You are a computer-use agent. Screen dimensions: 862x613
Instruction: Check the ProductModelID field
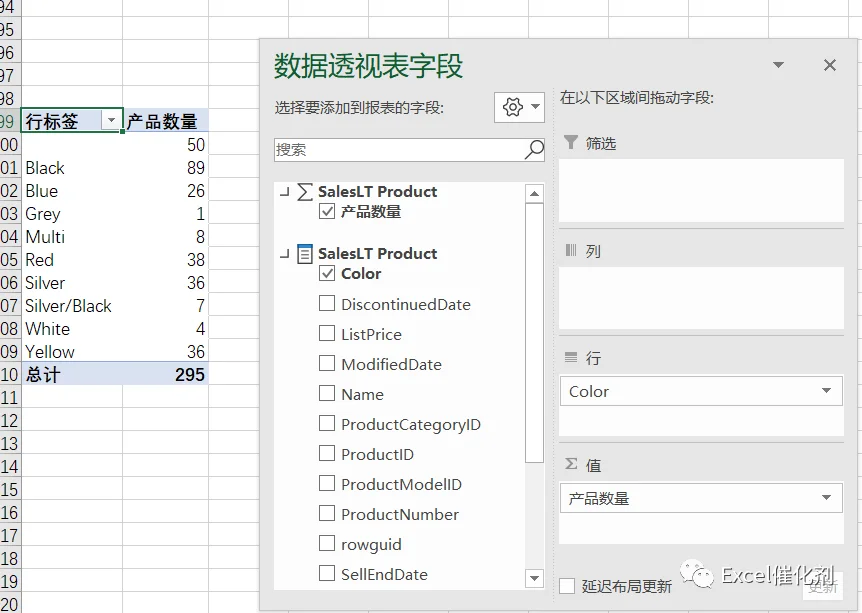pyautogui.click(x=327, y=483)
